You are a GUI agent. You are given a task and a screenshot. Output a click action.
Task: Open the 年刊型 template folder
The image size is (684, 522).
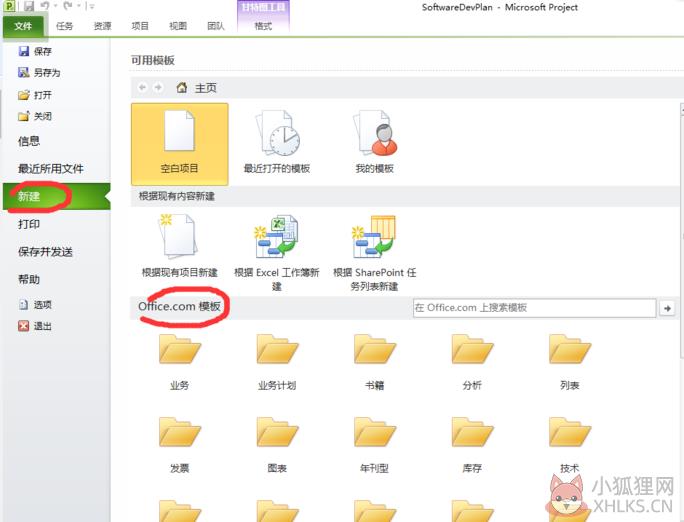(375, 445)
